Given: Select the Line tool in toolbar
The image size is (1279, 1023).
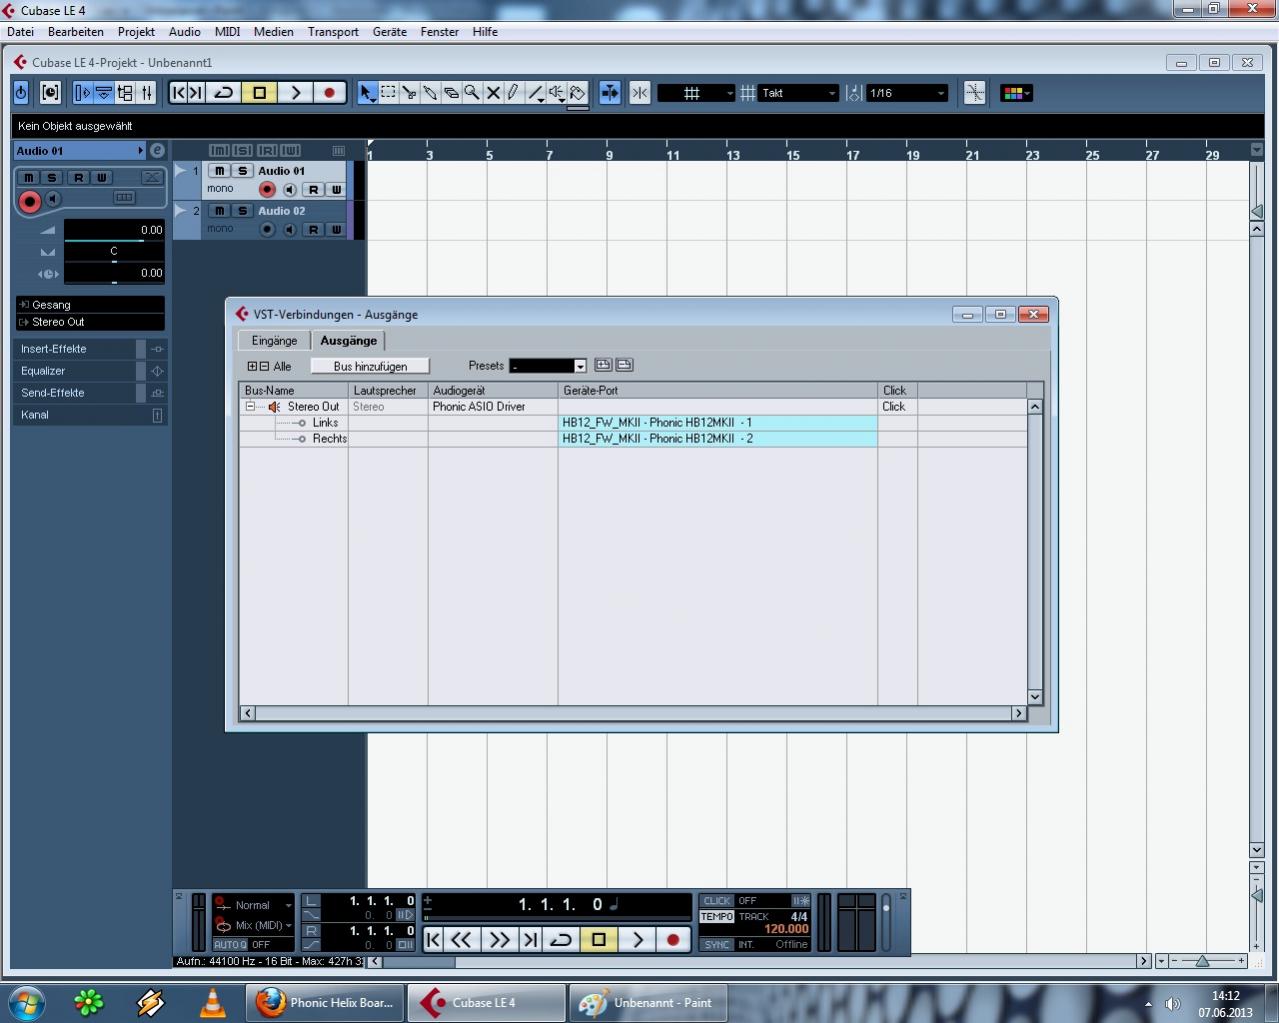Looking at the screenshot, I should pos(535,93).
